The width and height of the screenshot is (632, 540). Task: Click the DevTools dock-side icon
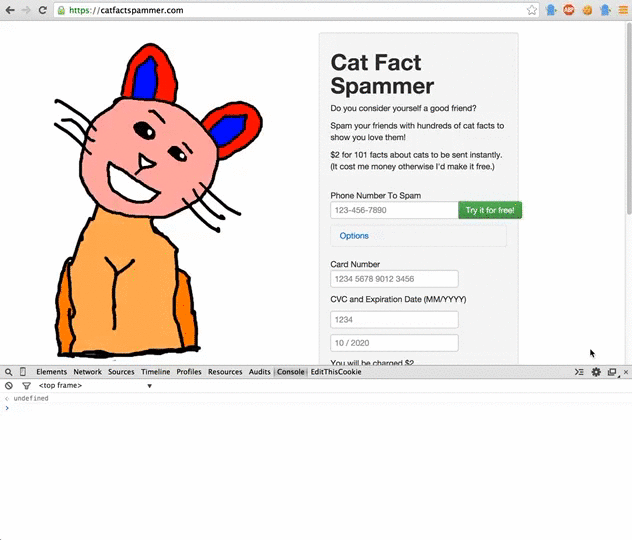click(x=612, y=372)
